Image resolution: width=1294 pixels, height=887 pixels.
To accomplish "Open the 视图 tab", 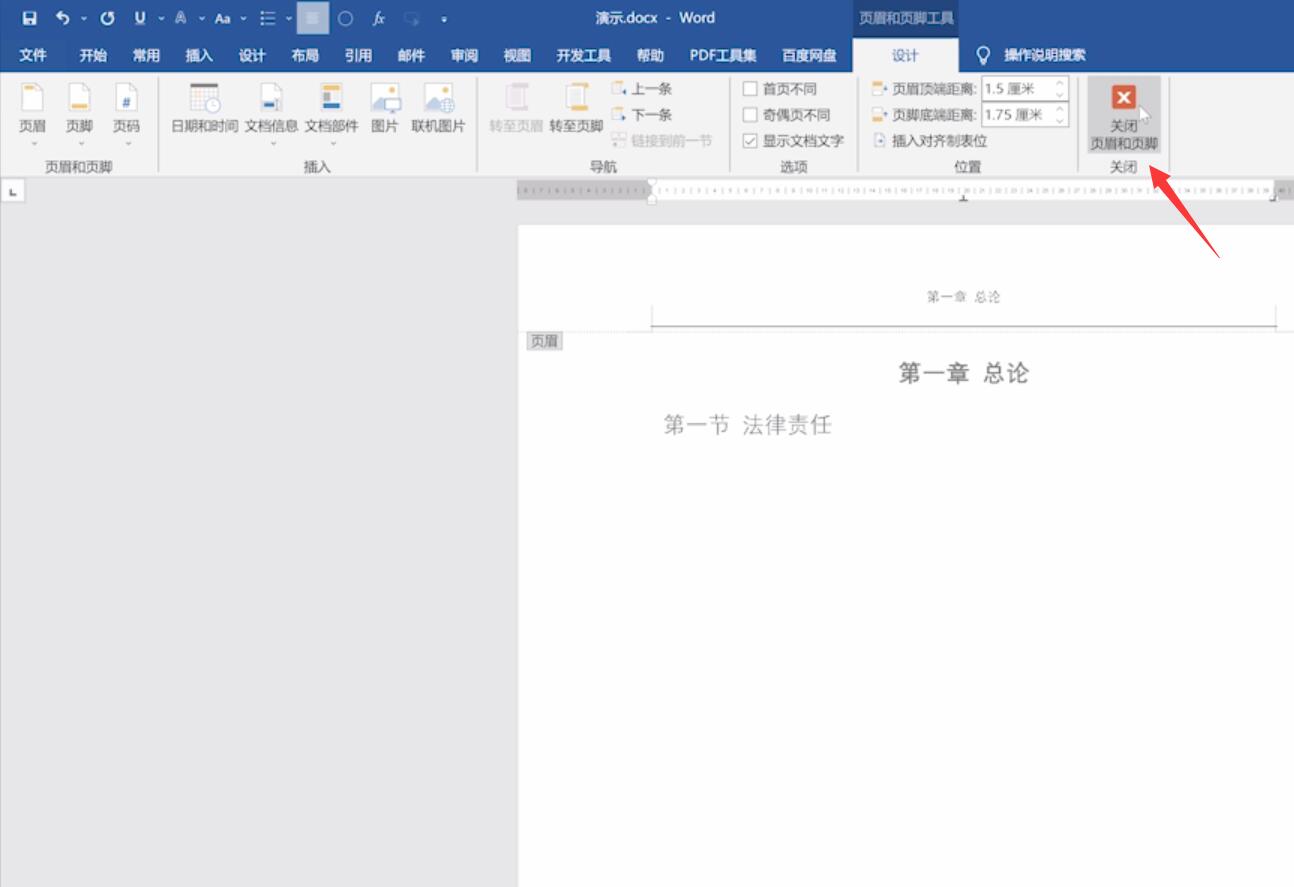I will click(517, 55).
